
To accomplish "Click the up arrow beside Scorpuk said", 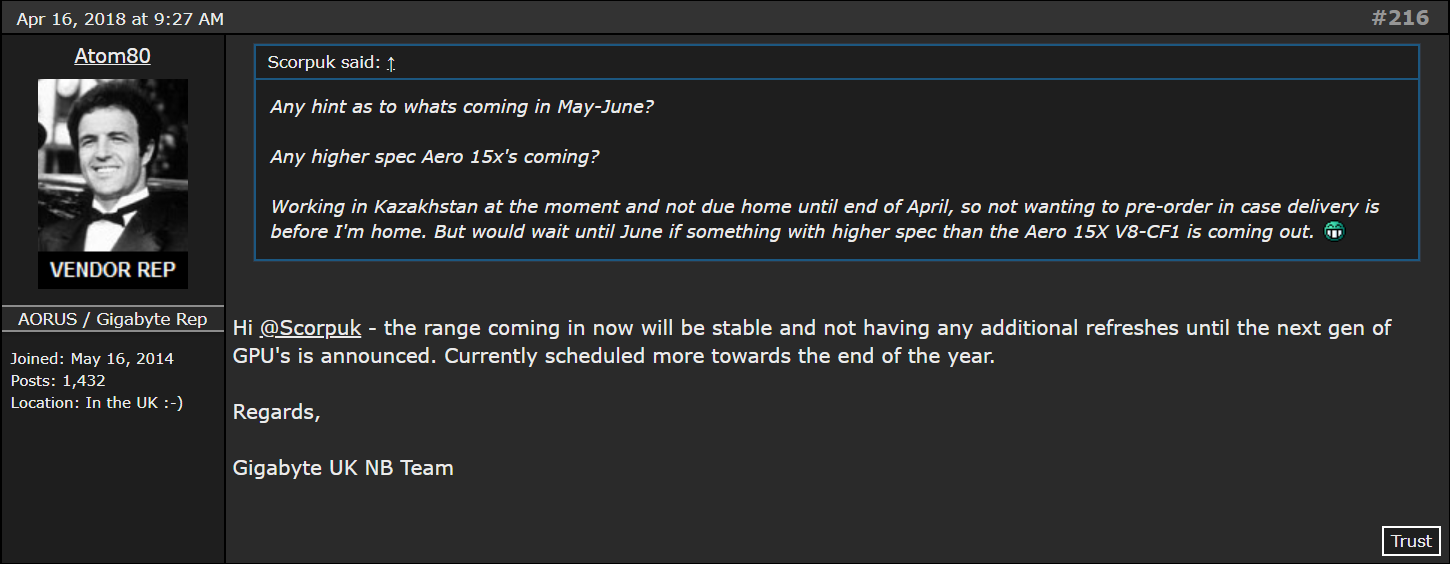I will [x=391, y=63].
